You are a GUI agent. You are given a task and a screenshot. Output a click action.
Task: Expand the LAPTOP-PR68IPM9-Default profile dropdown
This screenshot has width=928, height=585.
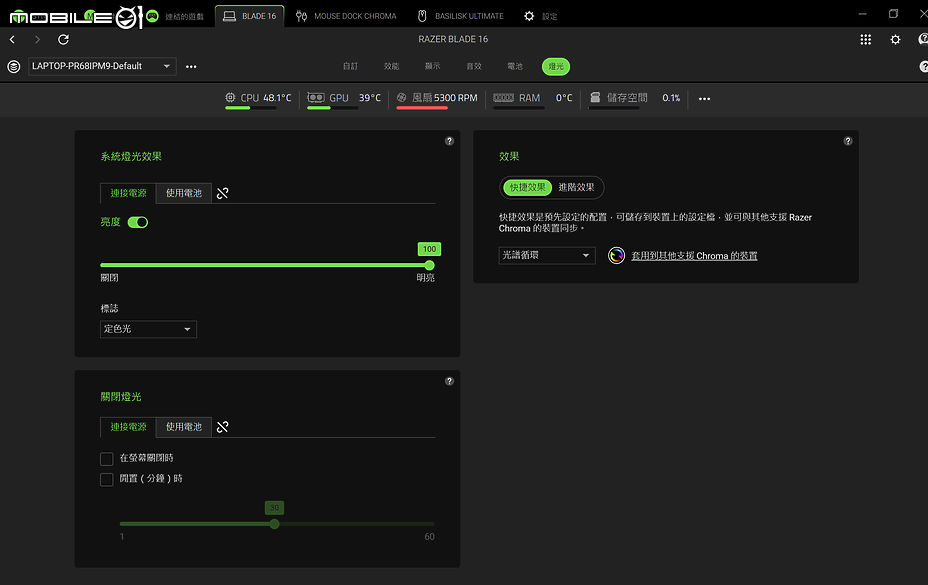pyautogui.click(x=102, y=66)
